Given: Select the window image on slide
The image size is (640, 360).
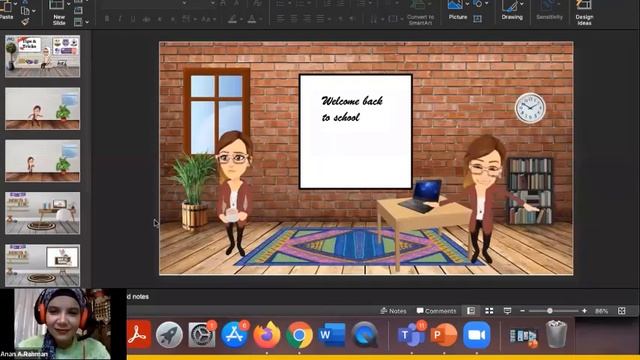Looking at the screenshot, I should (217, 110).
